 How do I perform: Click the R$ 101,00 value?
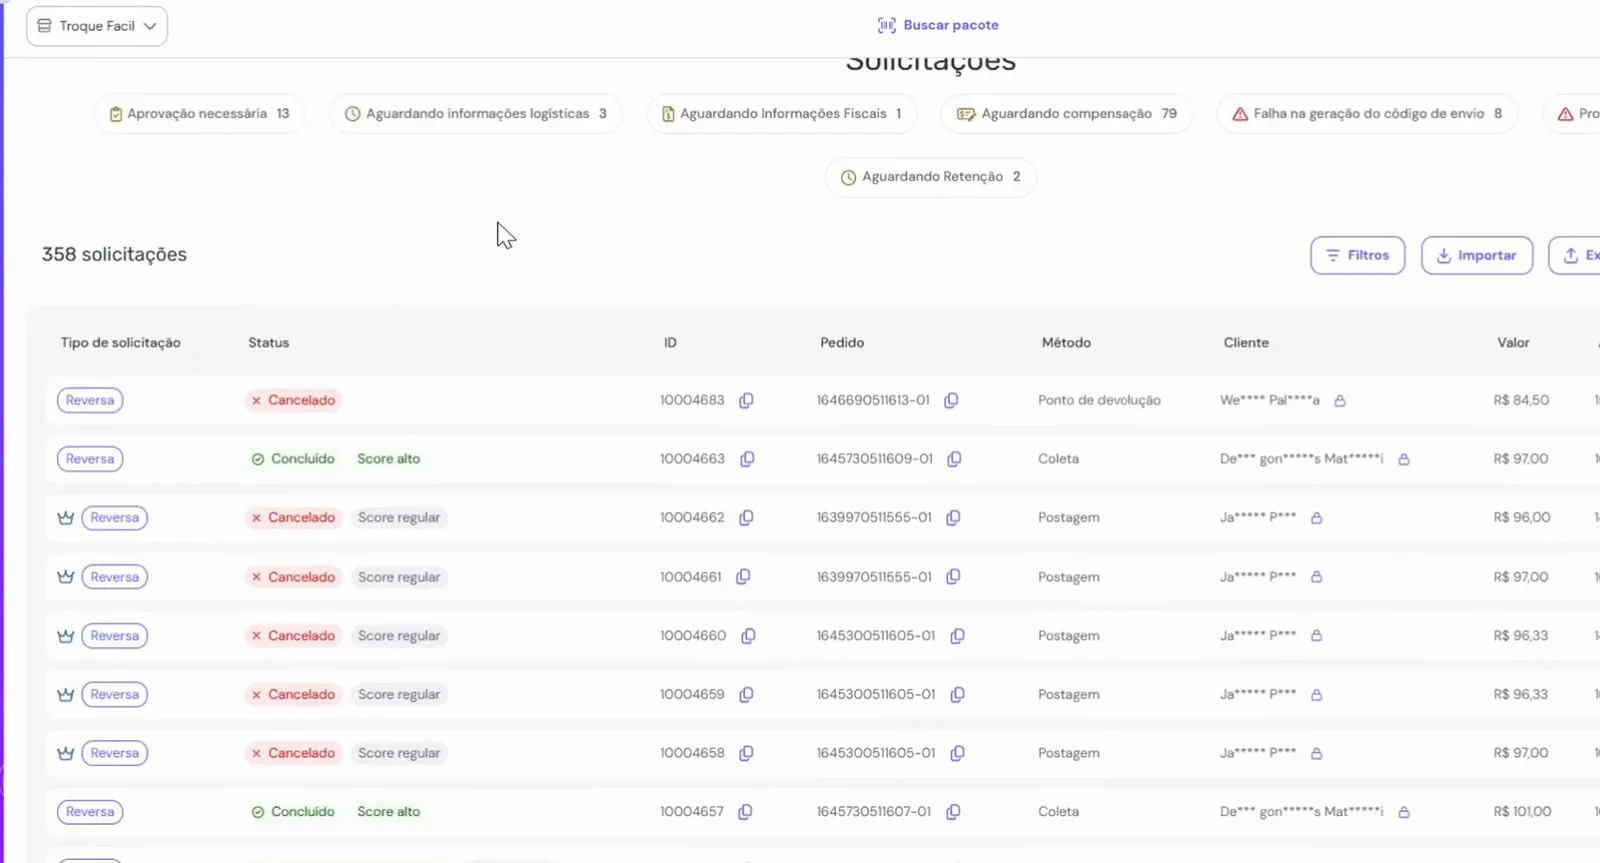coord(1522,812)
